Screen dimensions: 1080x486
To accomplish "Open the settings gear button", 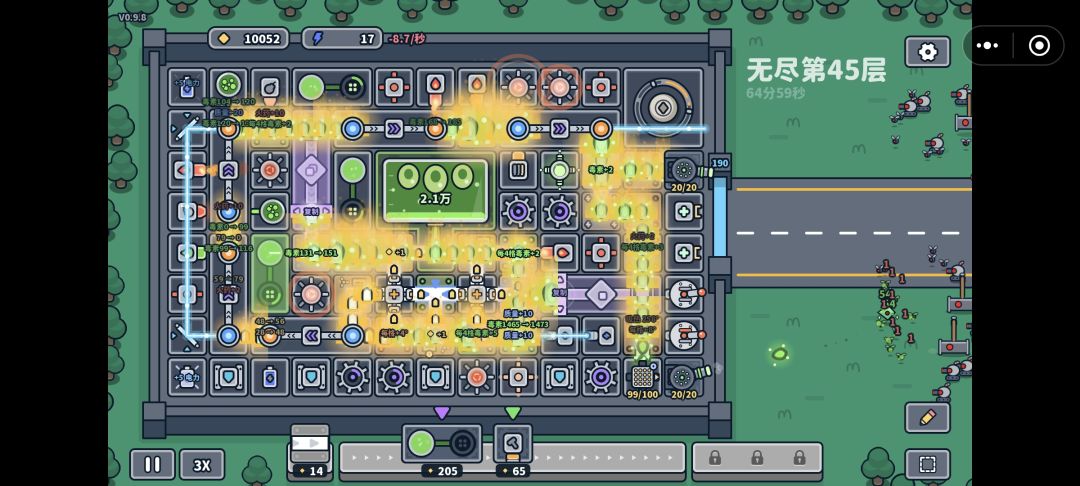I will point(927,52).
